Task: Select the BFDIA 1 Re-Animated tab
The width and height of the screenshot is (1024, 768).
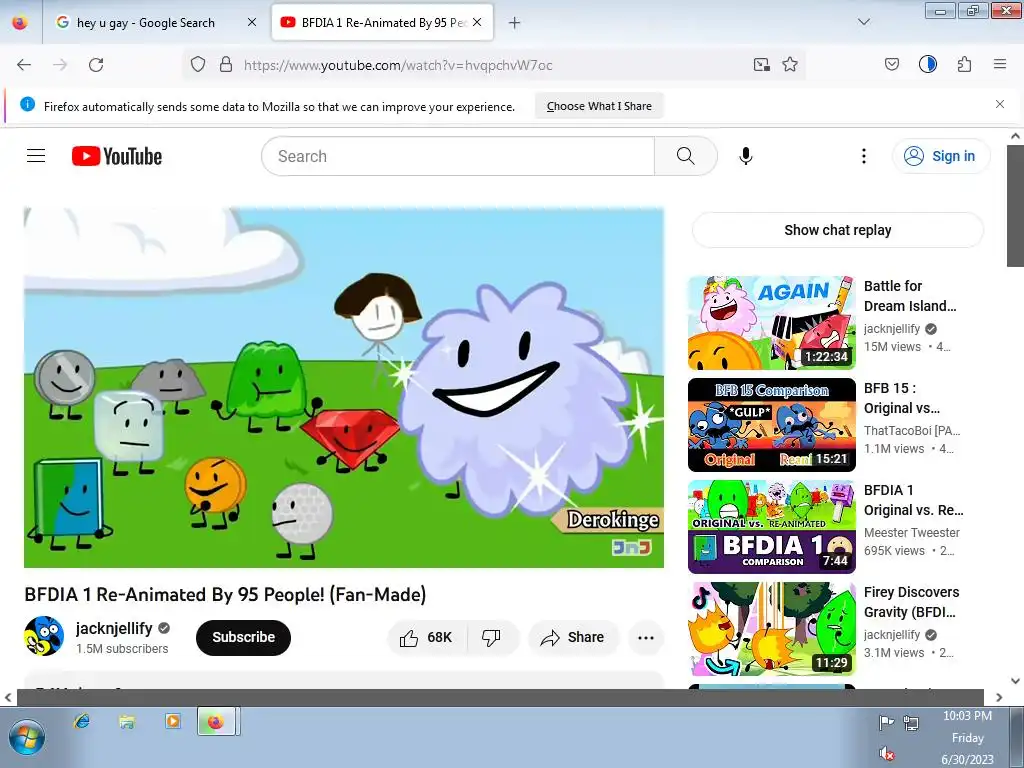Action: (x=382, y=23)
